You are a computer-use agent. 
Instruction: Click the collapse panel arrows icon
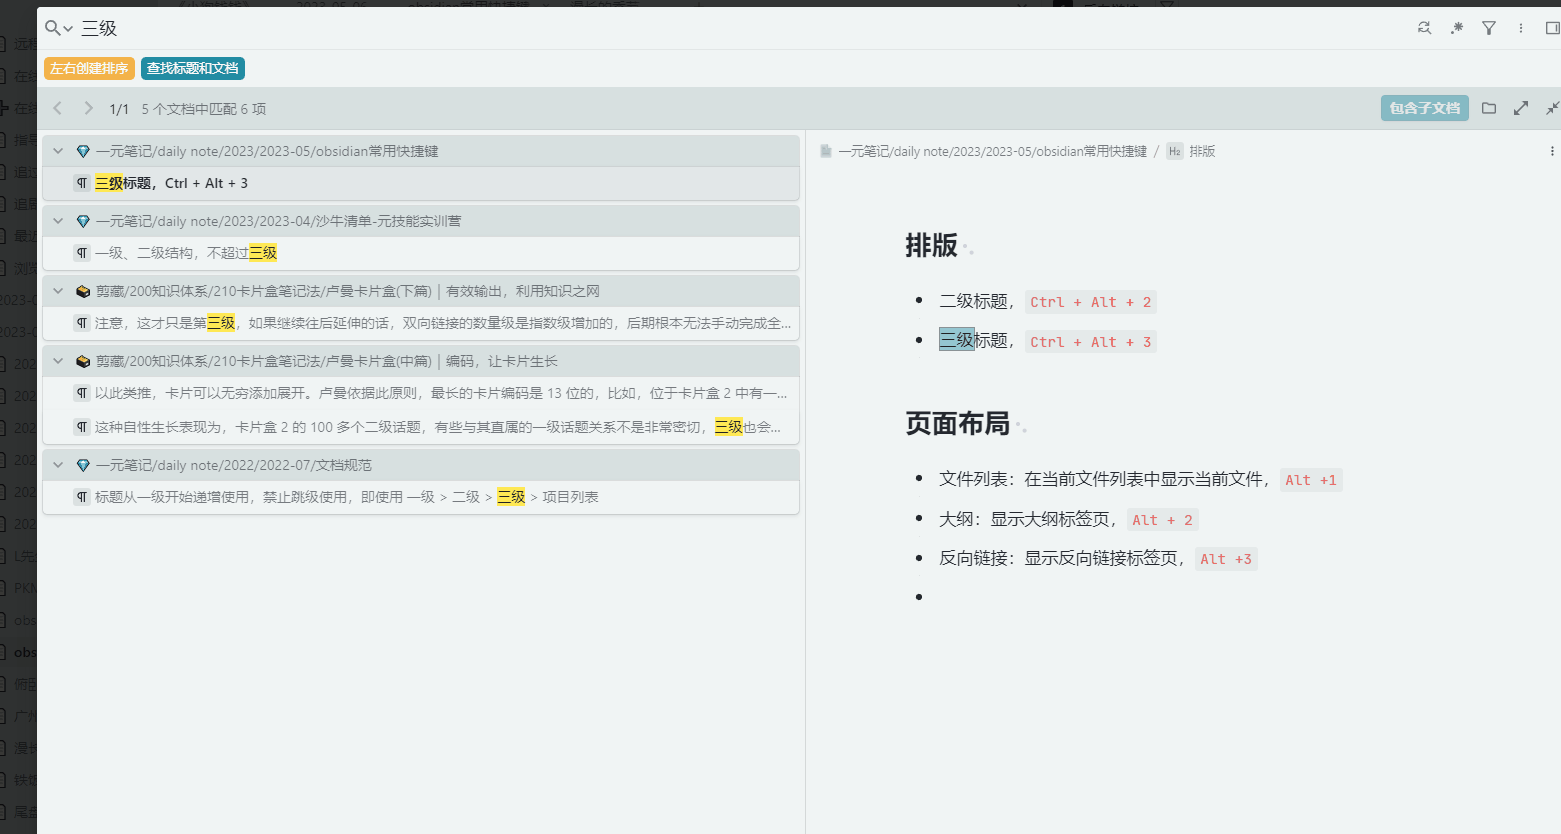point(1552,108)
